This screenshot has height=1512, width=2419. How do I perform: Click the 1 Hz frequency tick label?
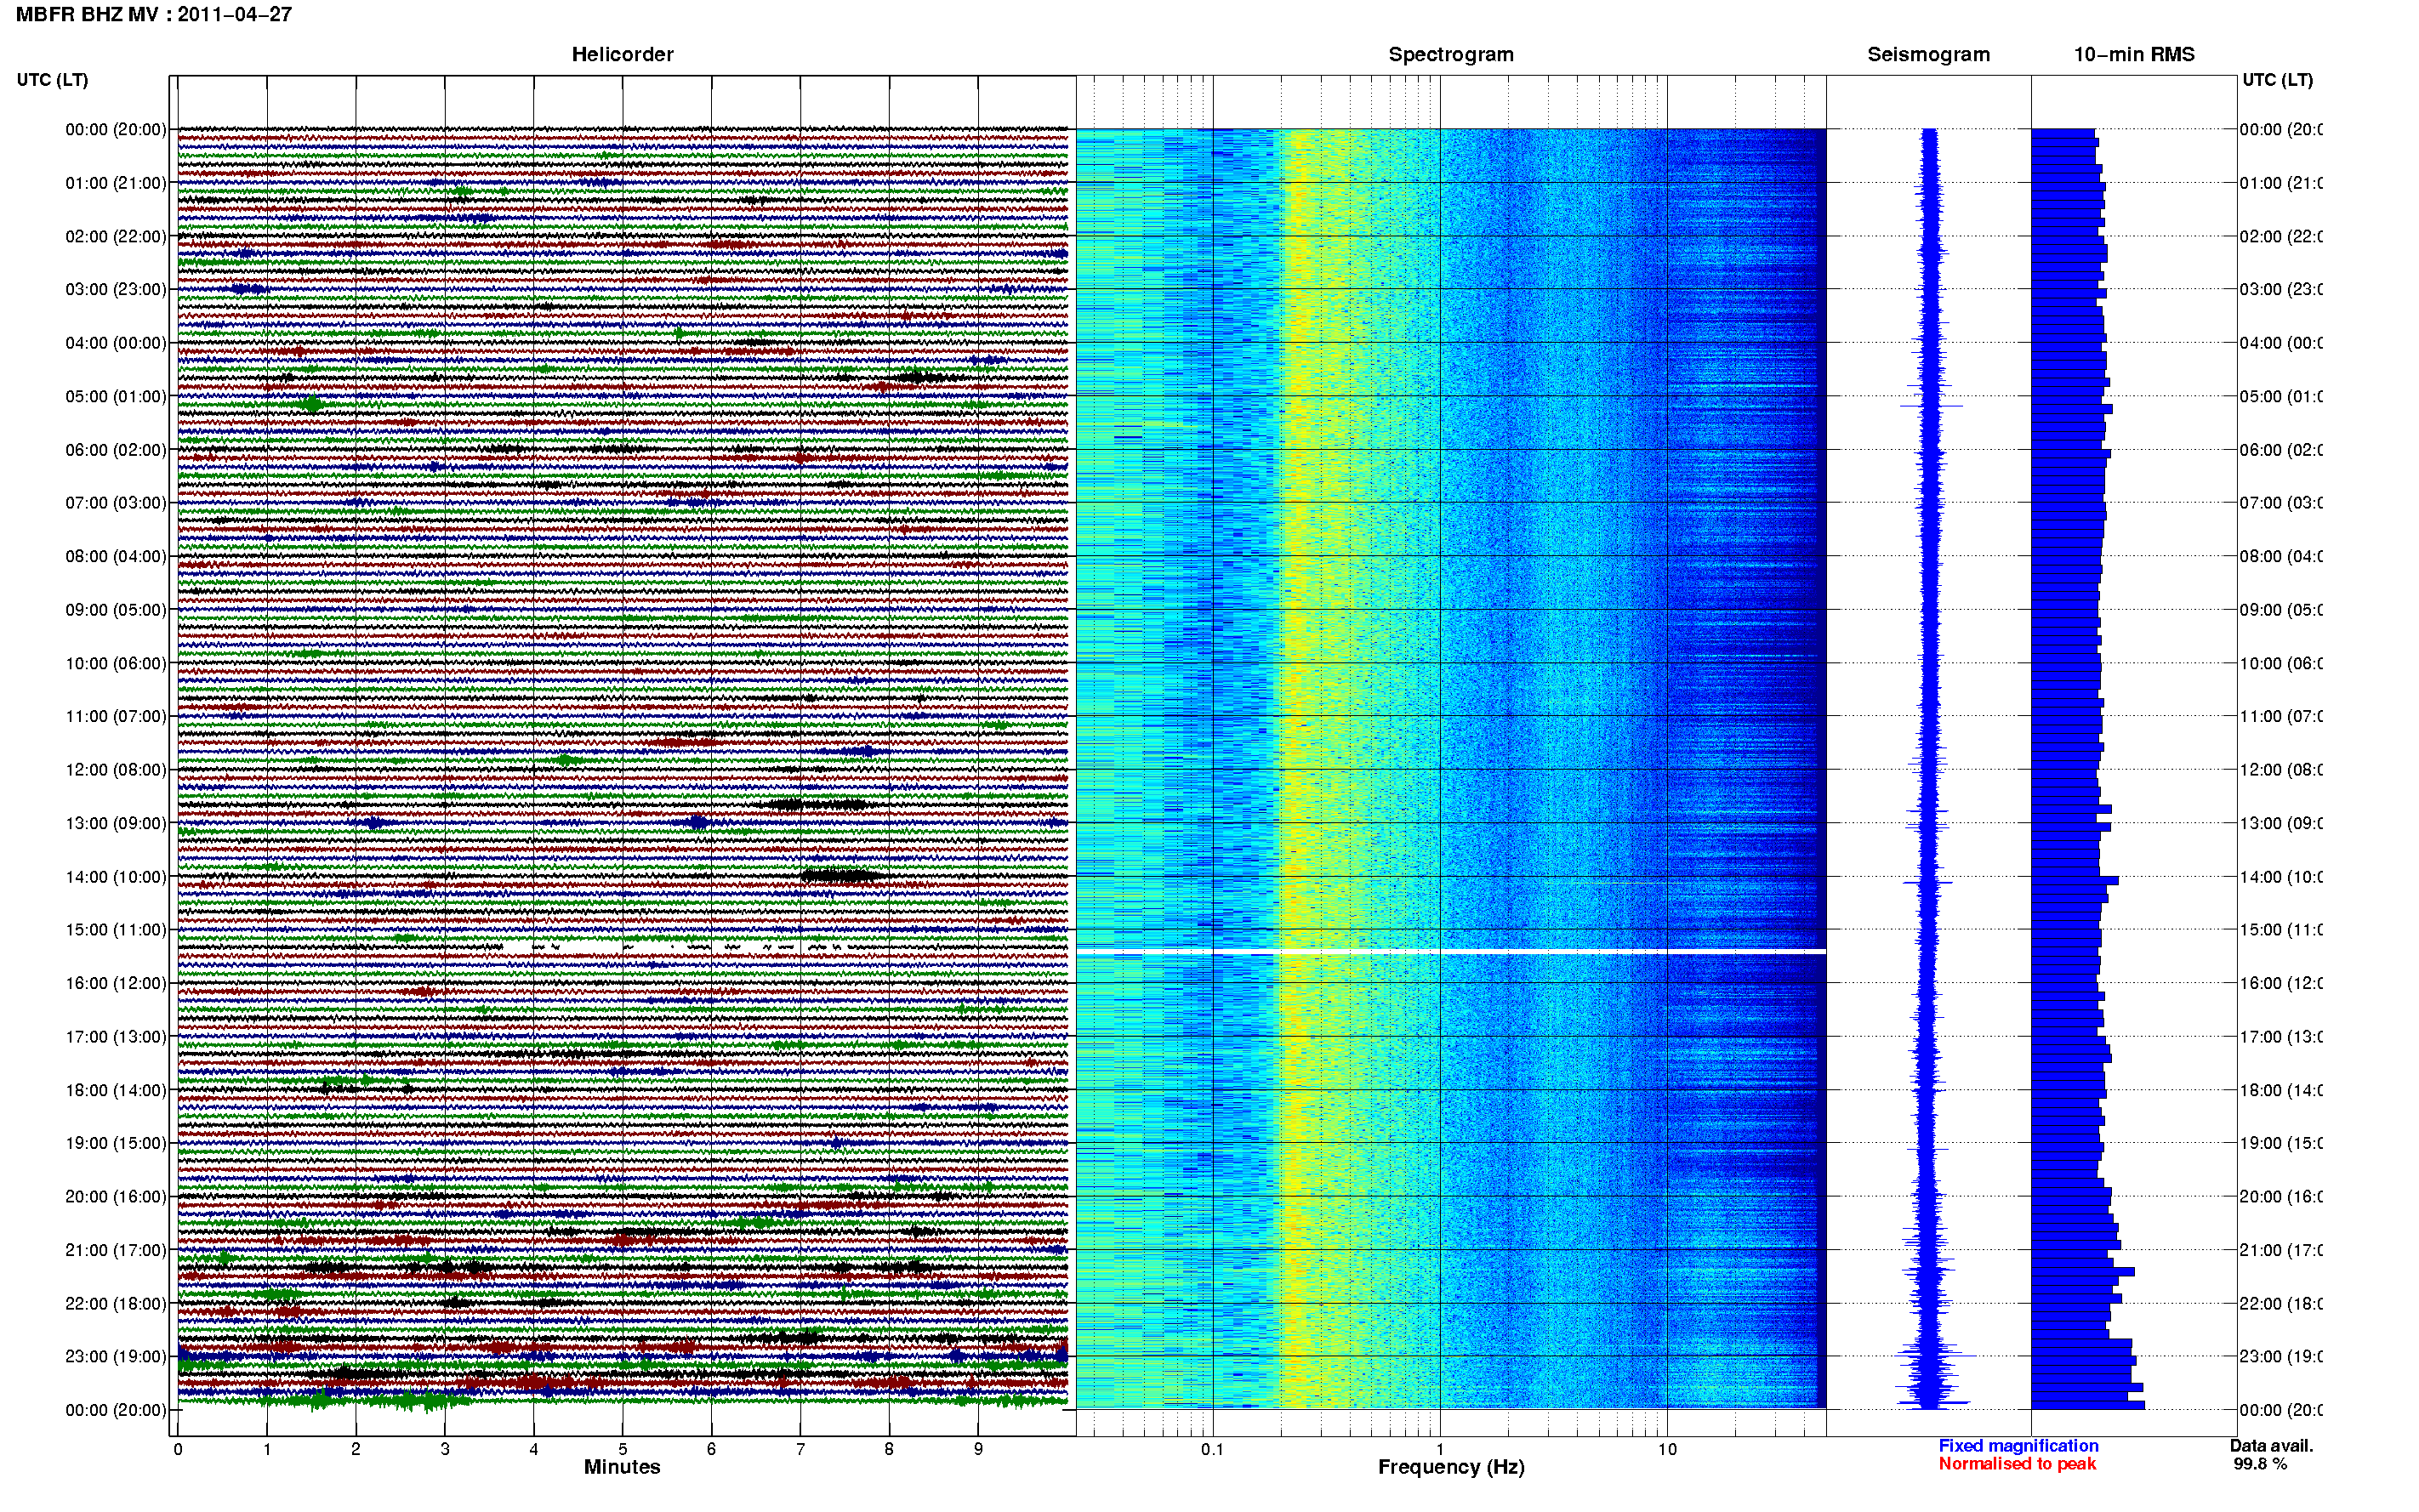(x=1440, y=1449)
